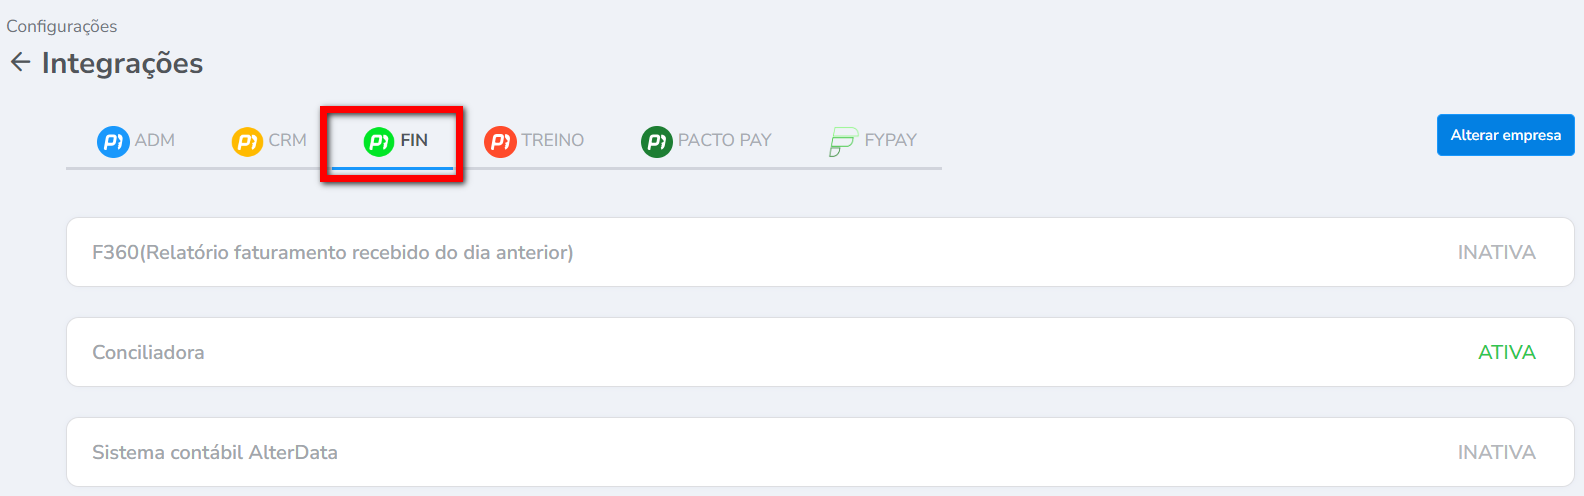Select the TREINO tab label
The image size is (1584, 496).
click(553, 140)
